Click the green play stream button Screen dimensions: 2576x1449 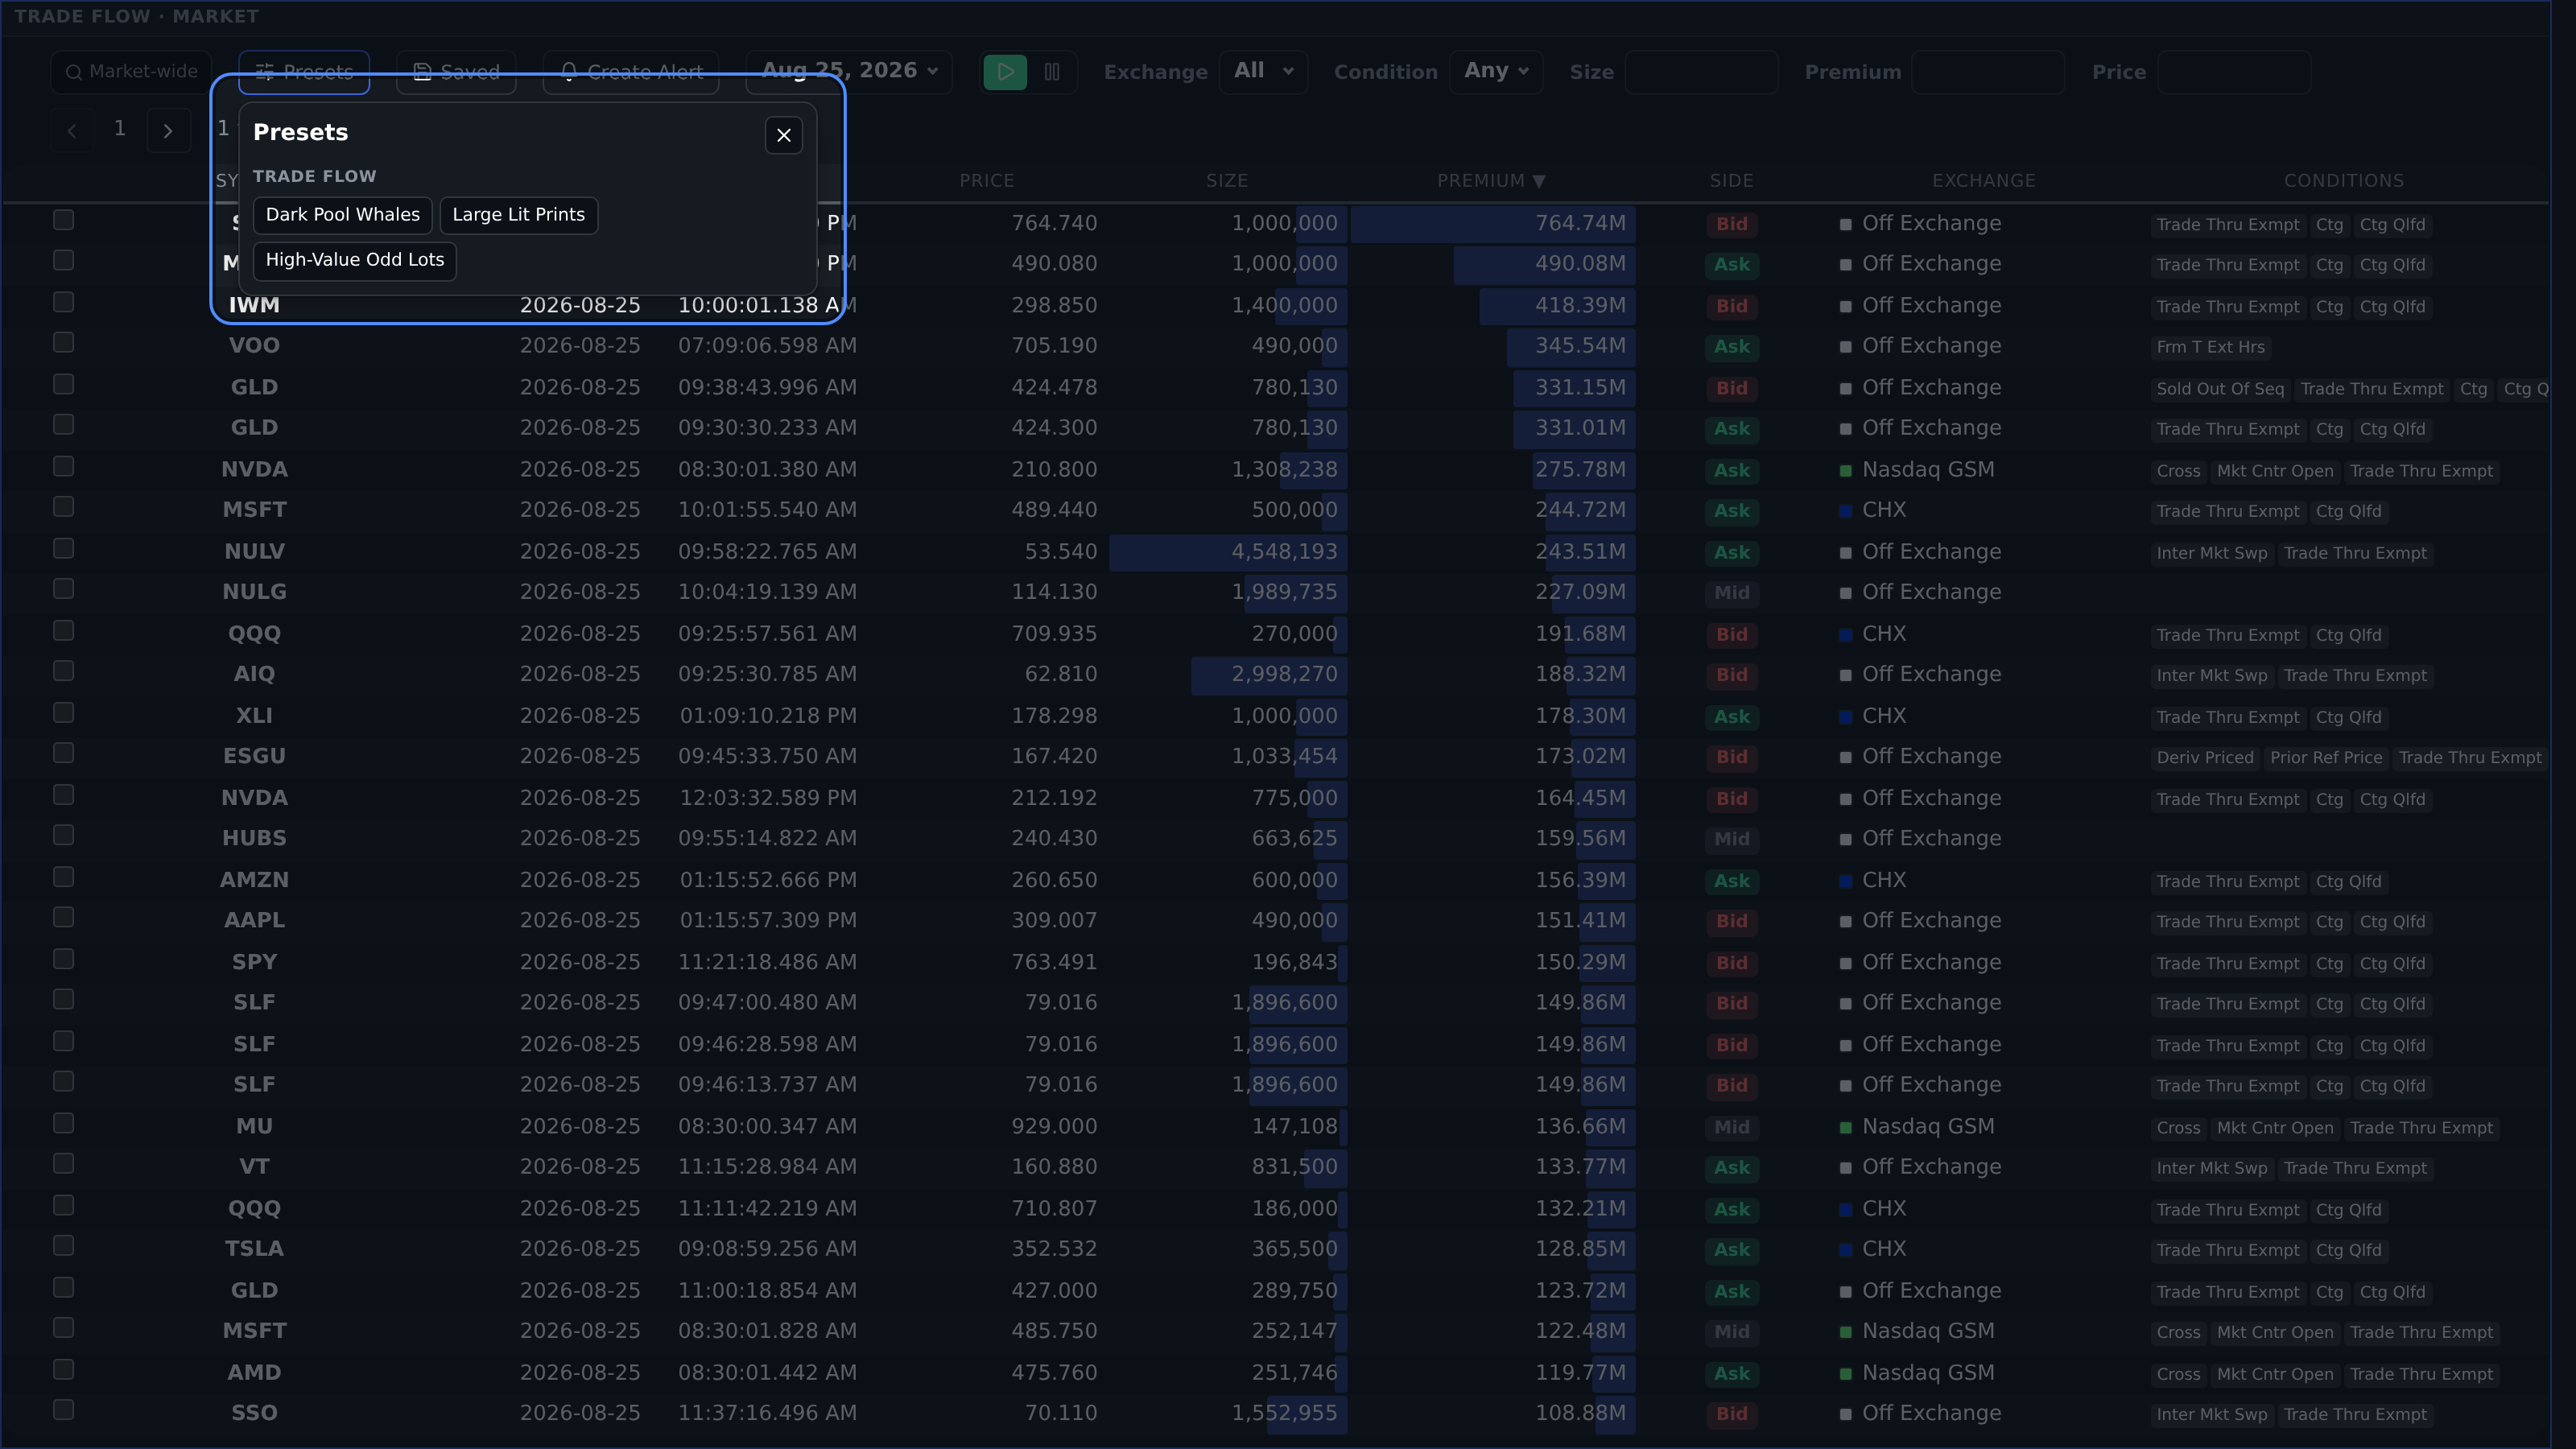(1005, 72)
